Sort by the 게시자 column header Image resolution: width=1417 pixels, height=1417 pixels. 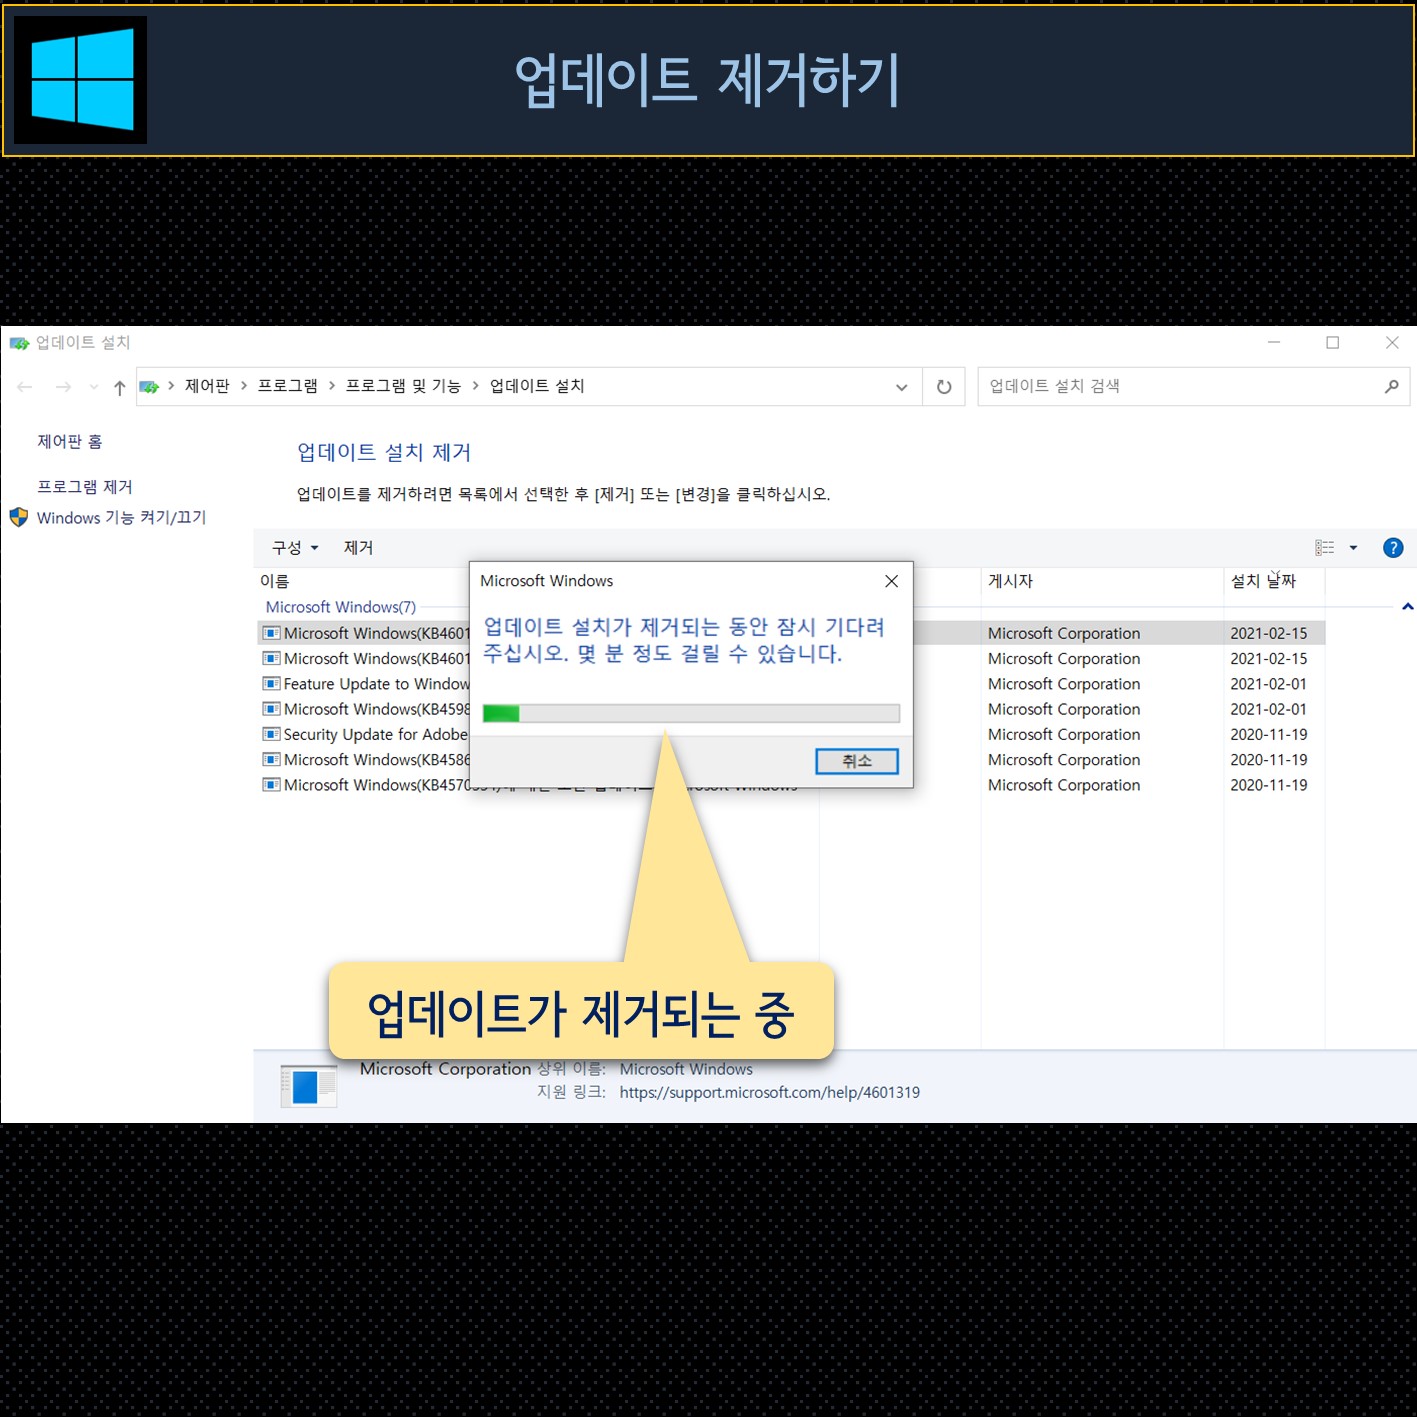click(x=1010, y=581)
